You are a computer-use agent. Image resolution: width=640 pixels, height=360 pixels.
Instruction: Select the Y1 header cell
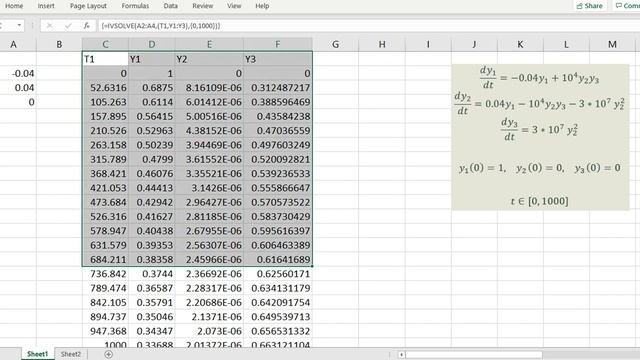coord(151,59)
